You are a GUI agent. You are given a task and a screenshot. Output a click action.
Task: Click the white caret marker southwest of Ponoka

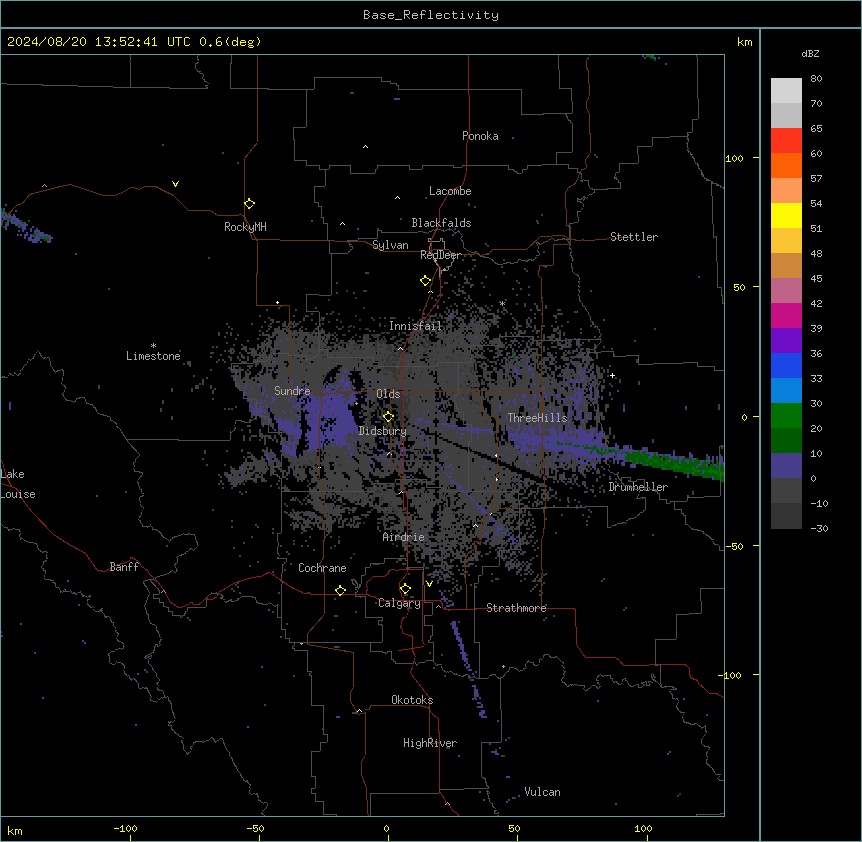366,147
